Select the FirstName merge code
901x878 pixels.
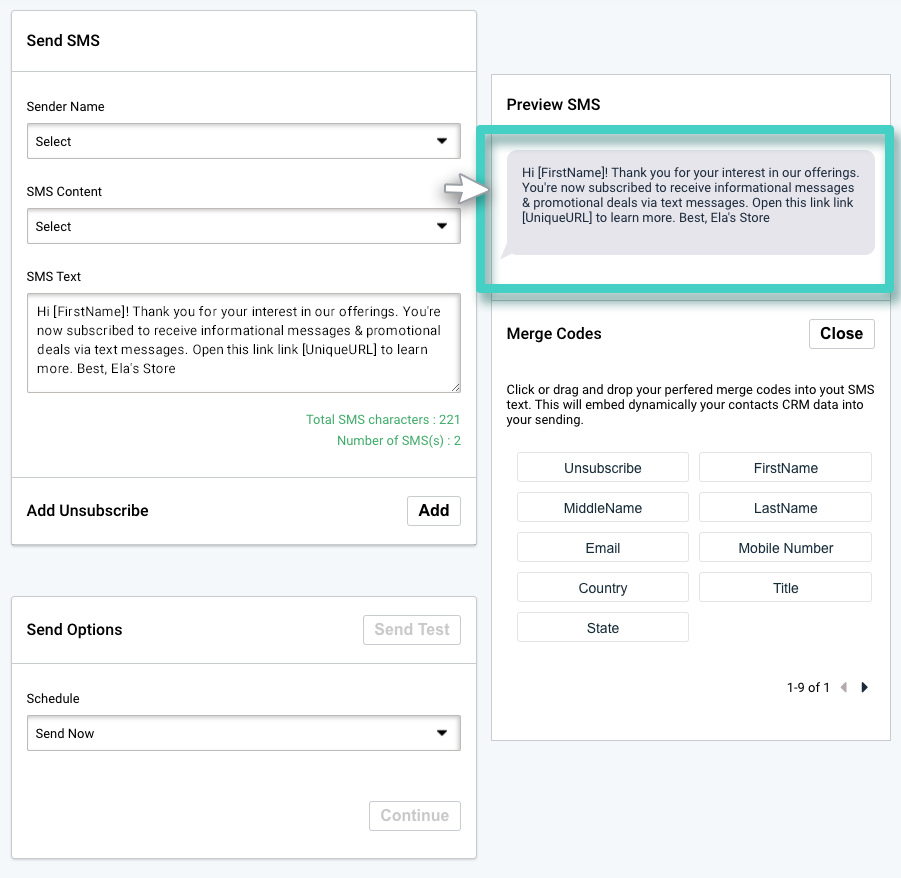pyautogui.click(x=785, y=467)
